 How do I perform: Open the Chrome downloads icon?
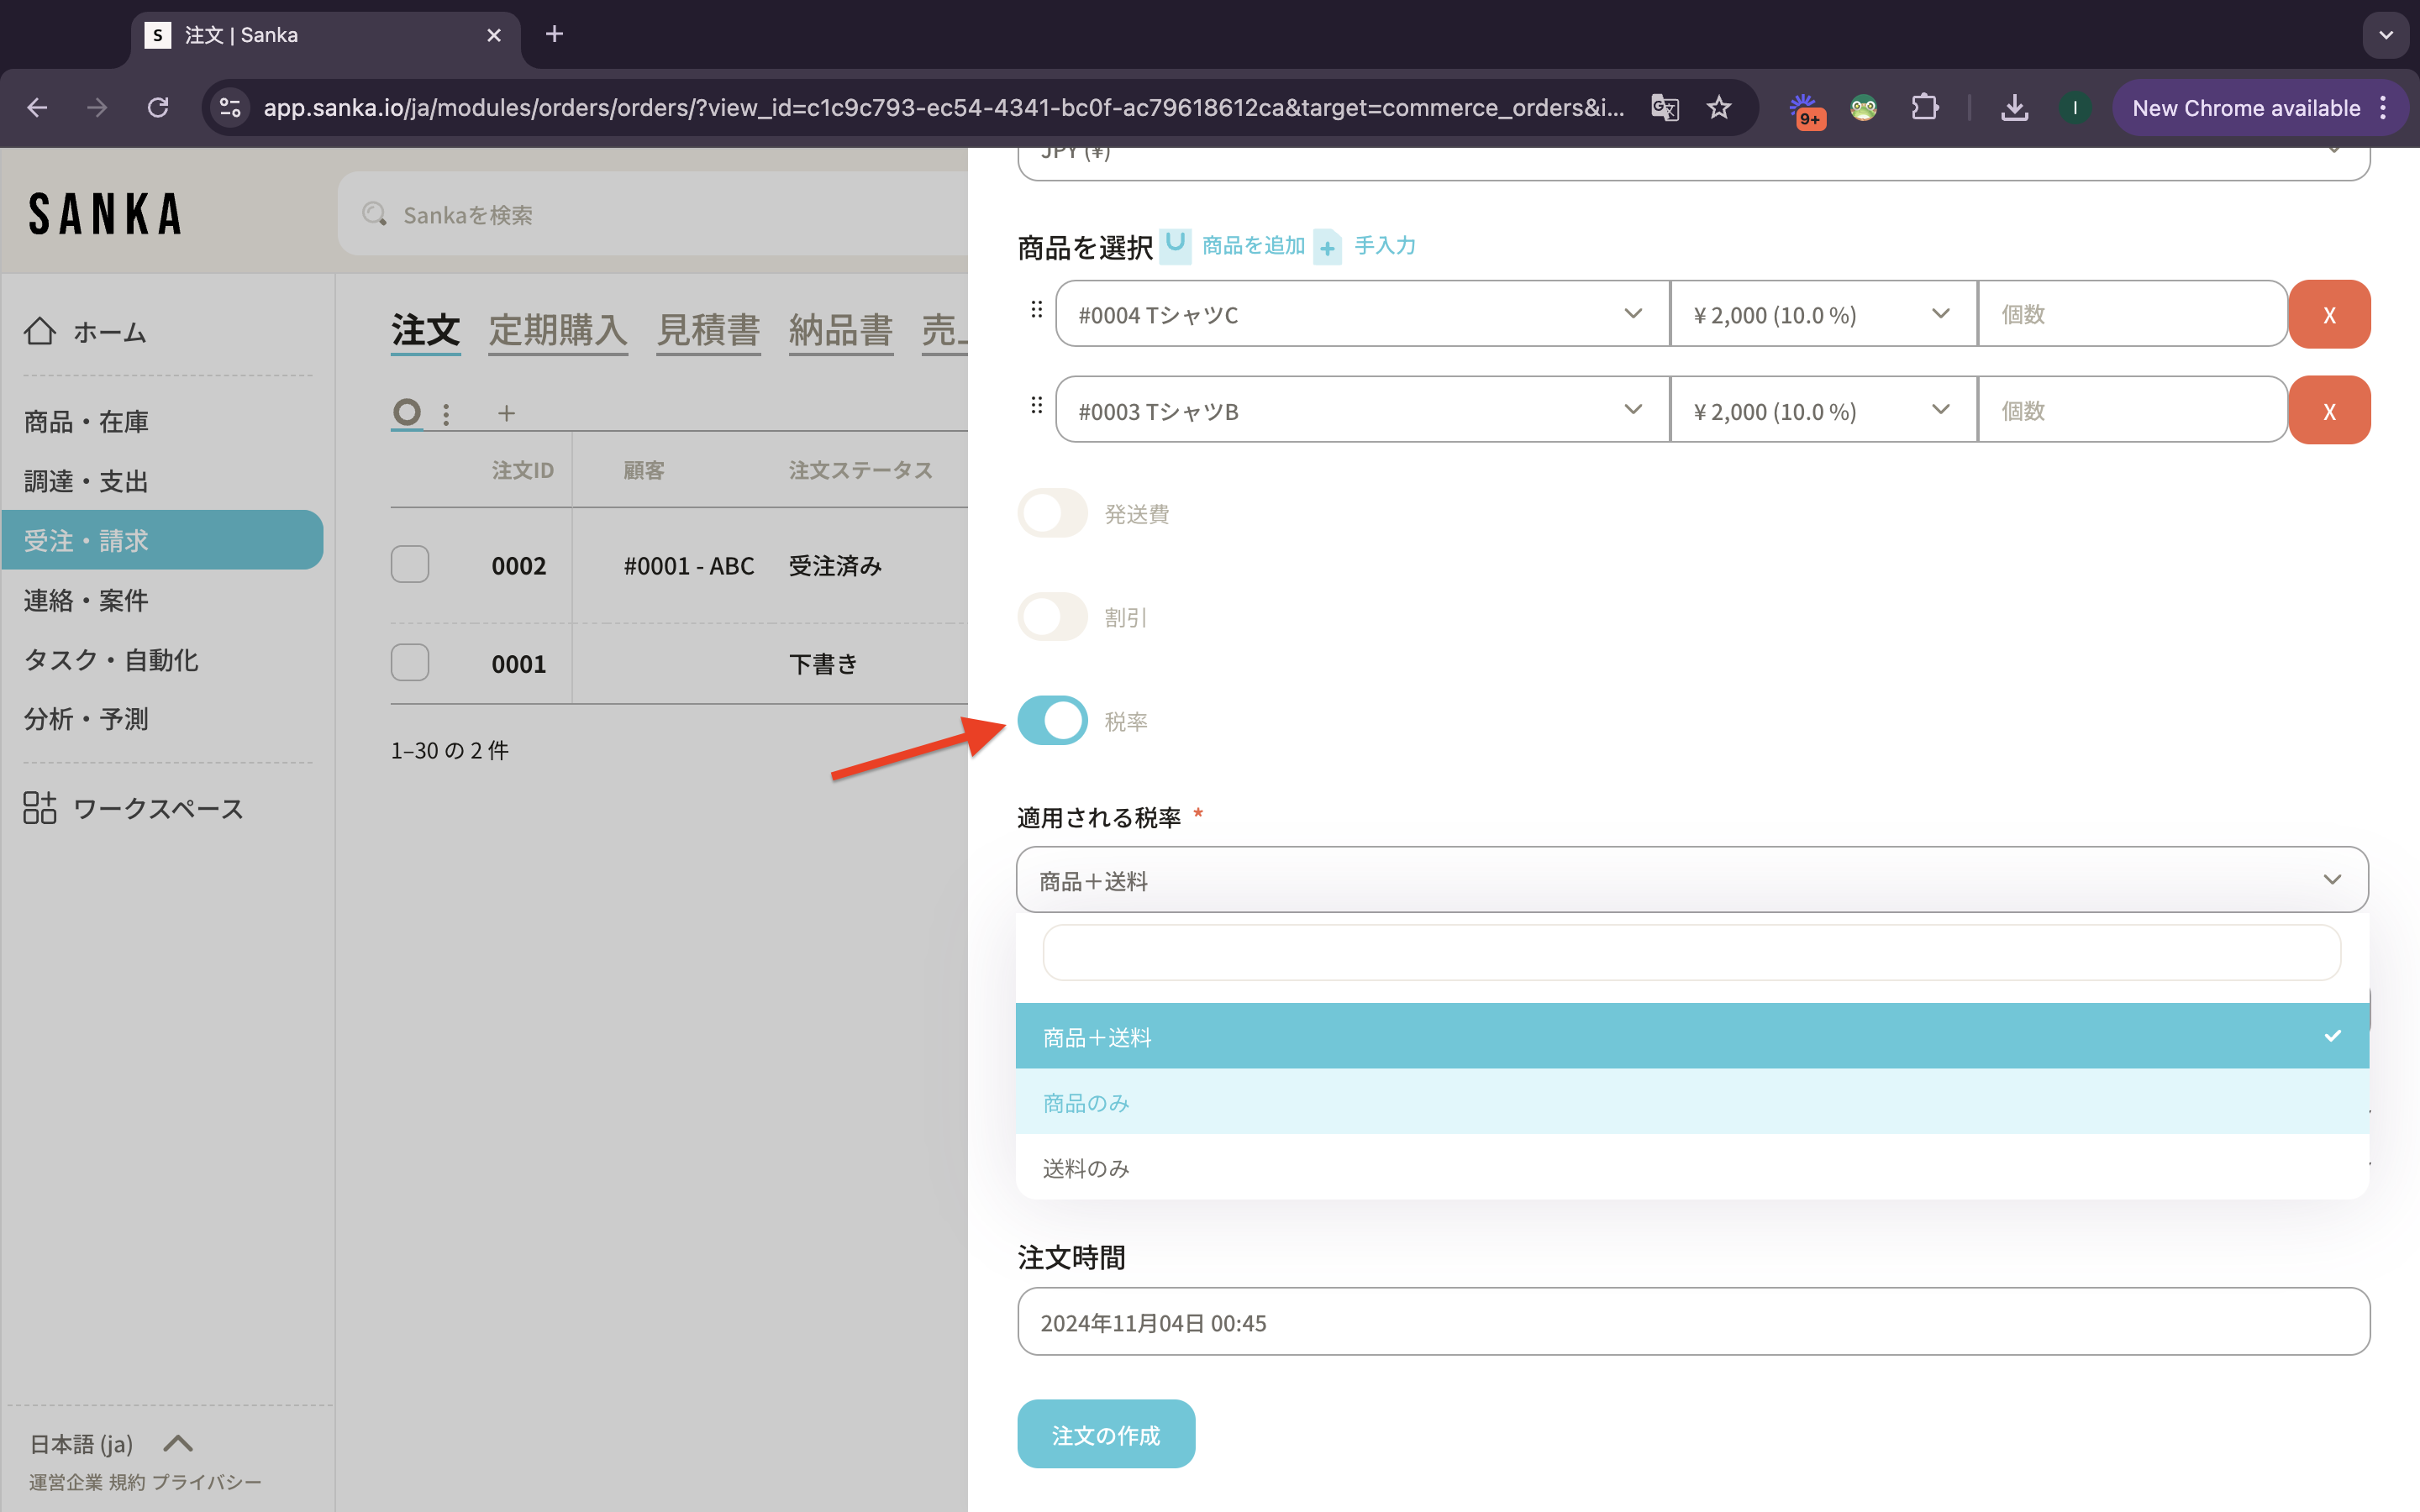2014,108
